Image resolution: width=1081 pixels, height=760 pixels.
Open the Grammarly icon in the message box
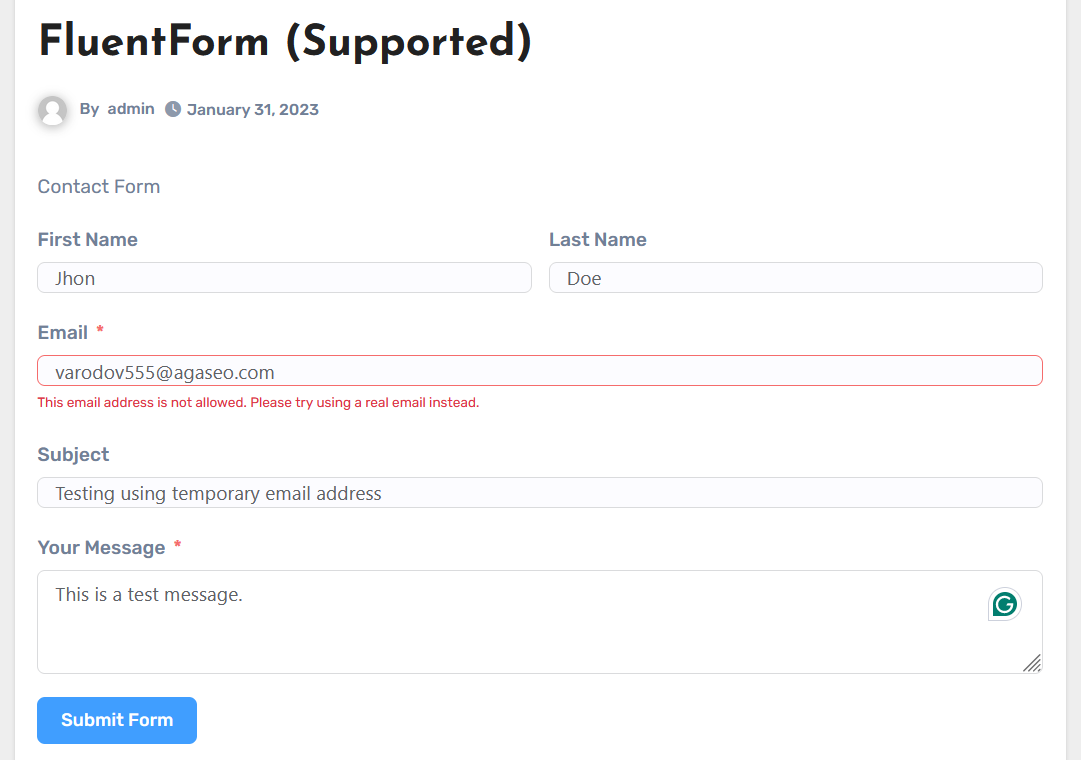point(1005,604)
